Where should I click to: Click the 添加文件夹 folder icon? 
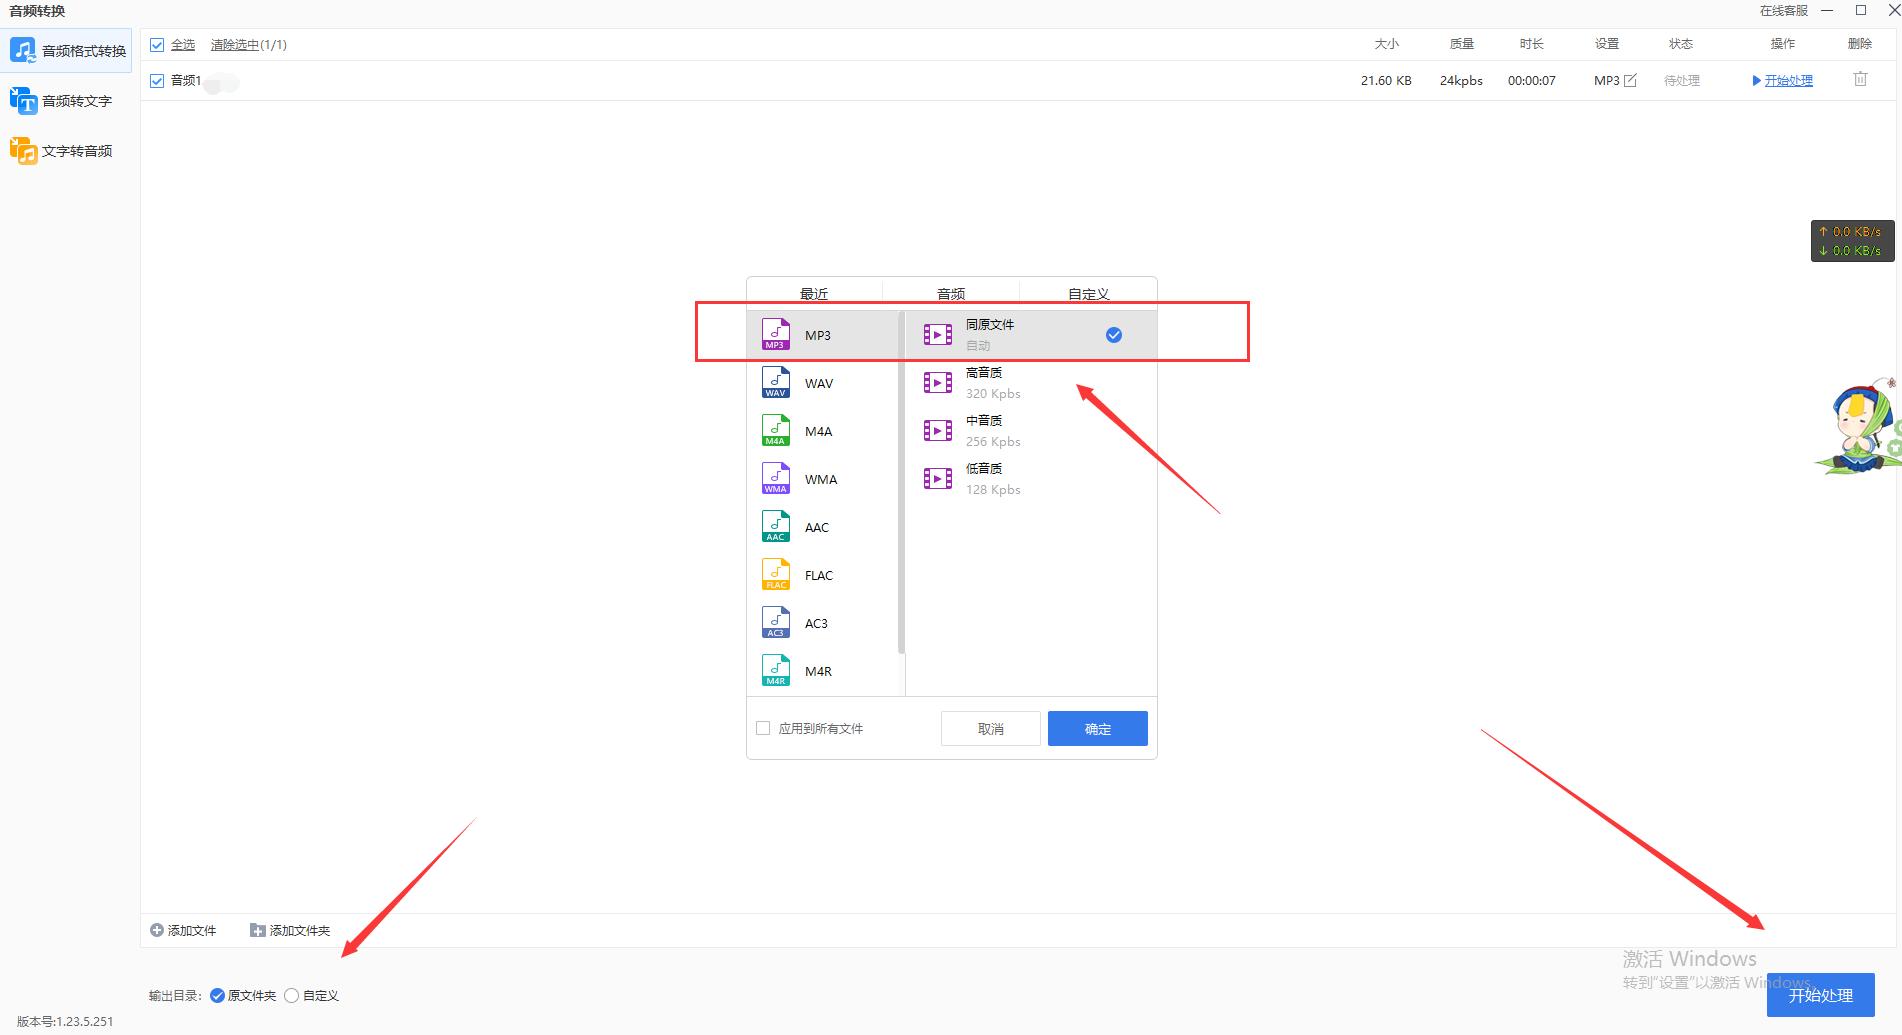pos(257,930)
